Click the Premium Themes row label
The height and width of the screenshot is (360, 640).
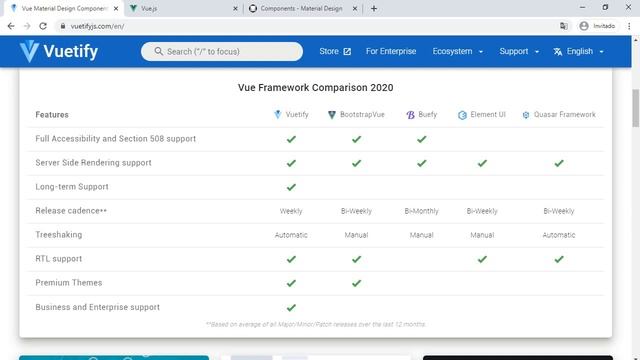(69, 283)
